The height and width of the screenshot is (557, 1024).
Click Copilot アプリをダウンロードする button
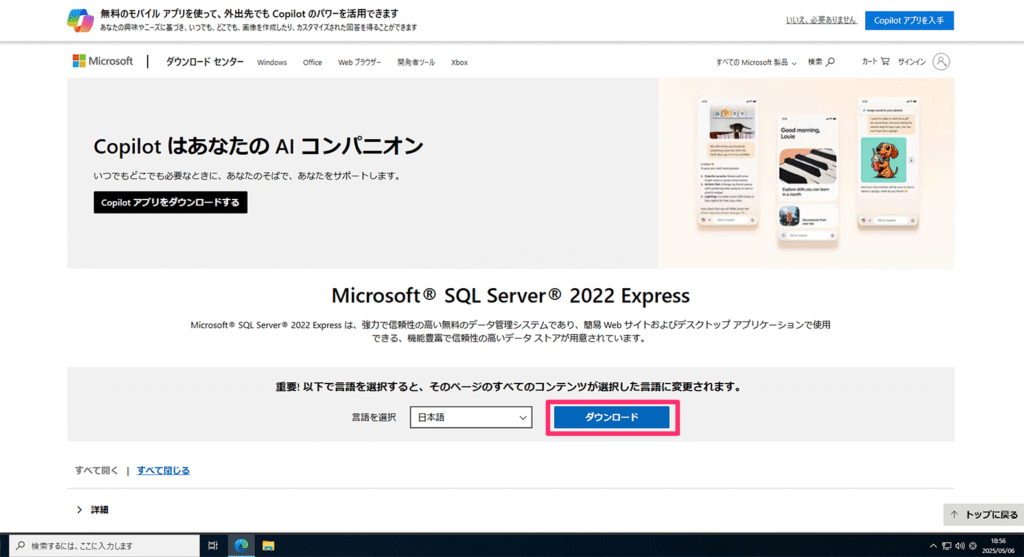(x=170, y=202)
